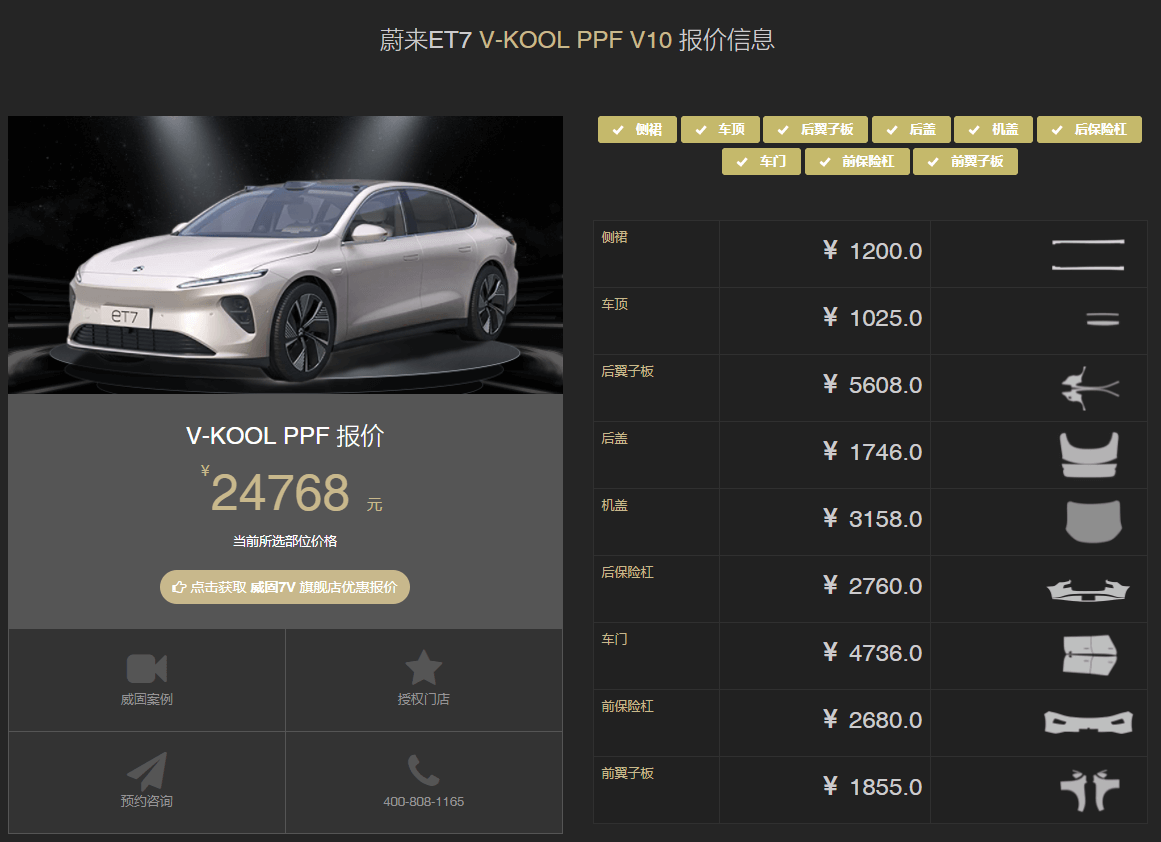
Task: Click the 后保险杠 rear bumper film icon
Action: (1090, 589)
